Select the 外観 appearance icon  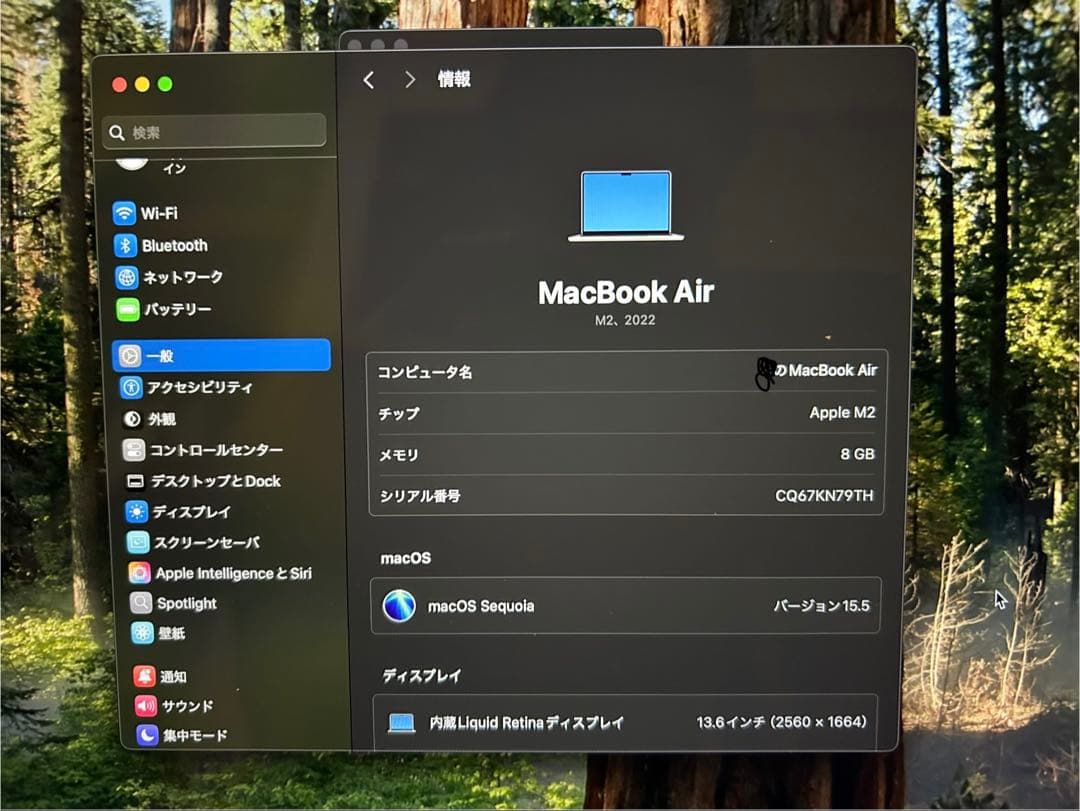pos(133,419)
